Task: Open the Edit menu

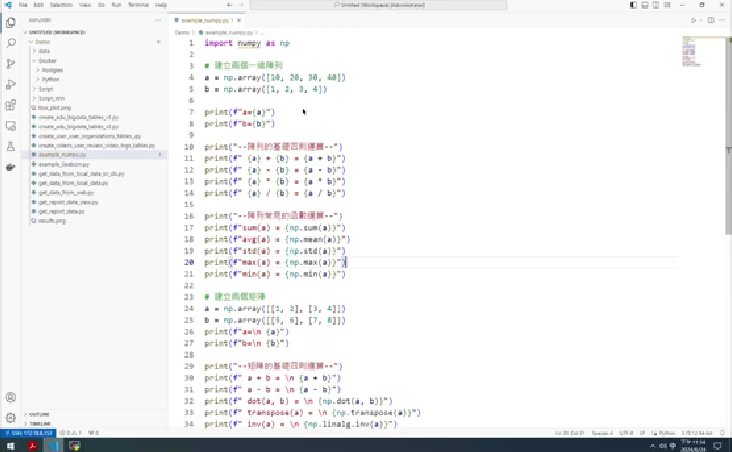Action: coord(38,5)
